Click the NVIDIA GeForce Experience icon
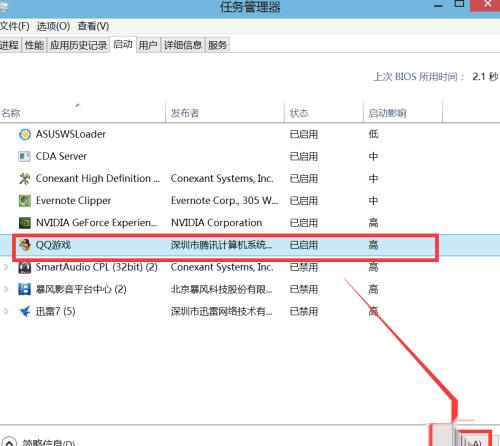This screenshot has height=446, width=500. [24, 223]
